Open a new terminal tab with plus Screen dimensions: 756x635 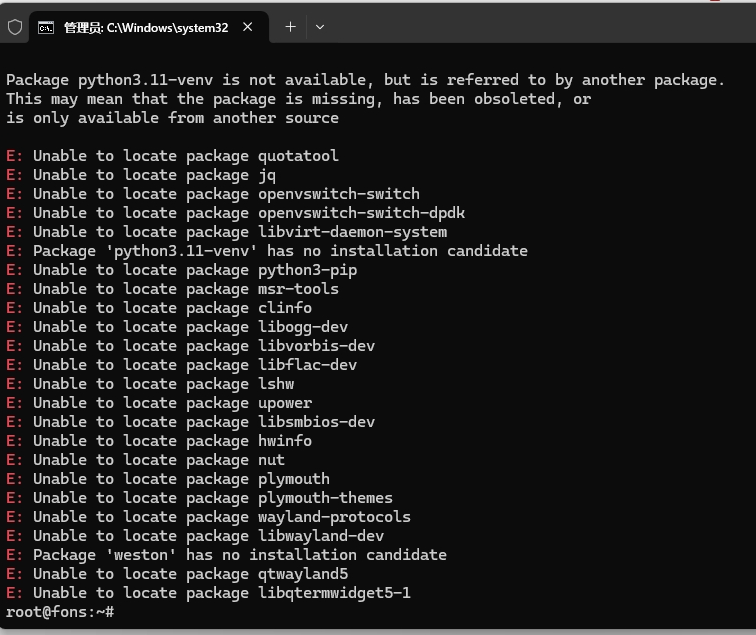(x=290, y=27)
